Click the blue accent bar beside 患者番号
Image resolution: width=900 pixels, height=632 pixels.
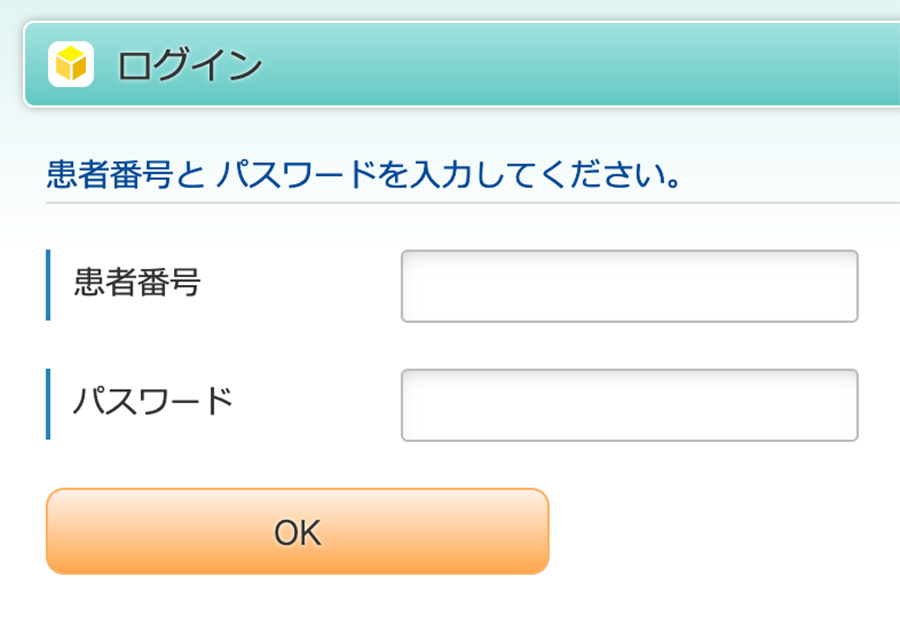point(48,285)
